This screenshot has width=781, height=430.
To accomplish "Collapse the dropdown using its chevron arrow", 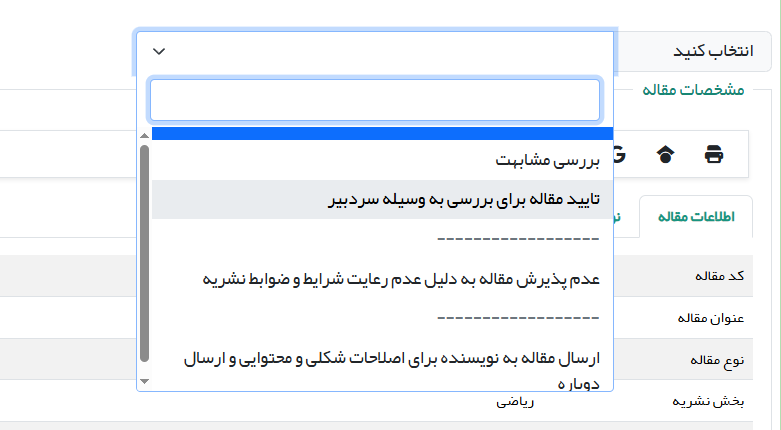I will [159, 52].
